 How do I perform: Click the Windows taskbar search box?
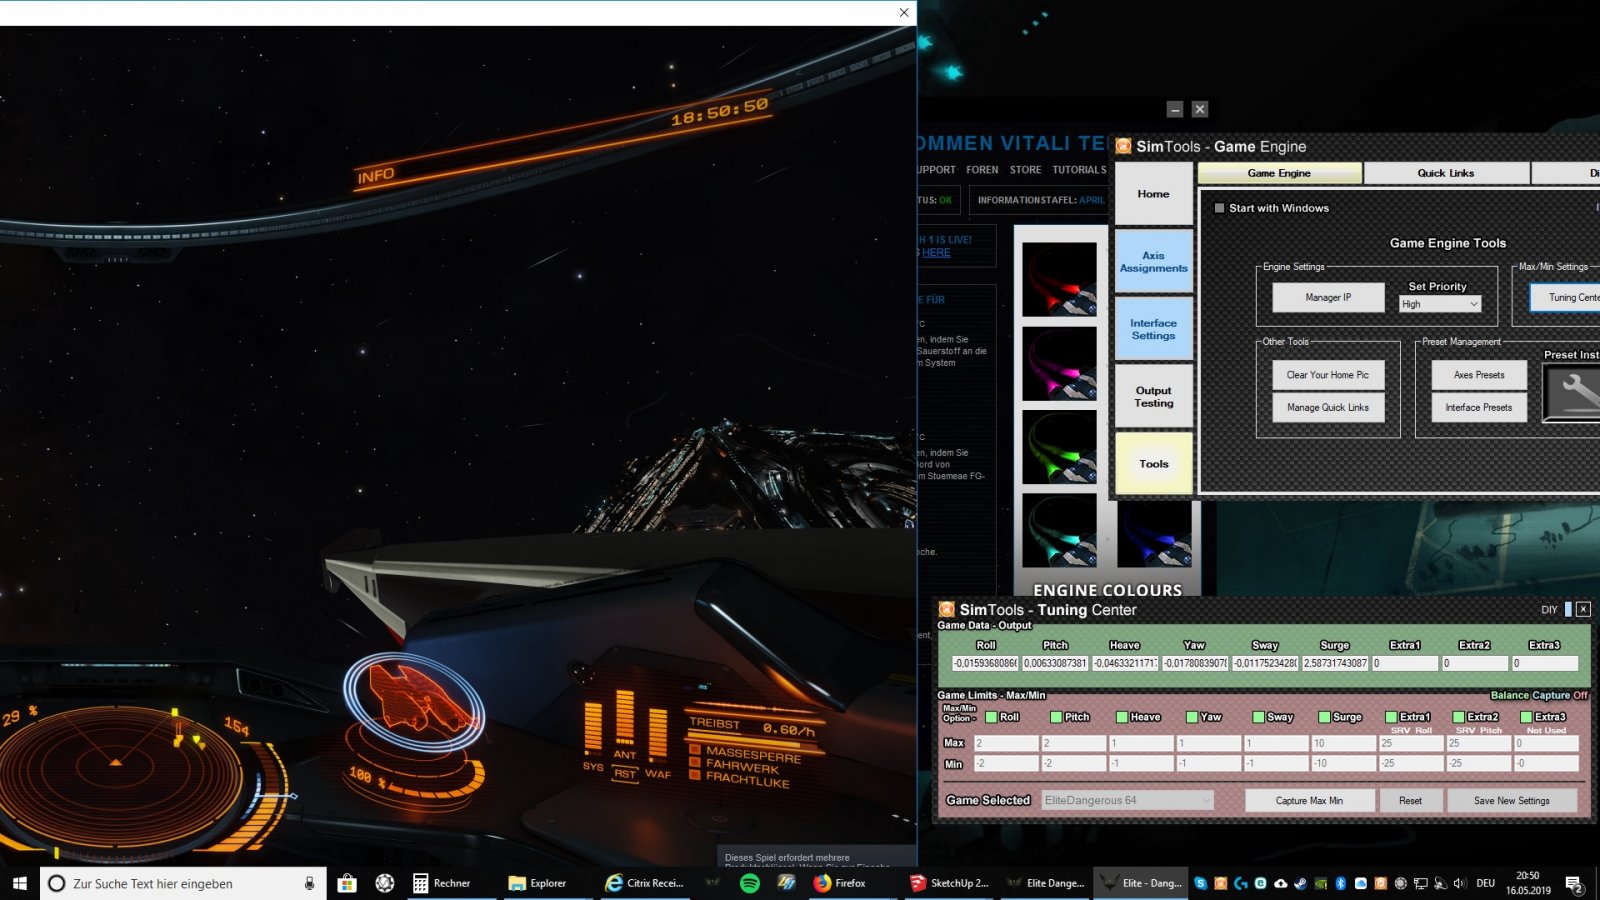coord(183,883)
